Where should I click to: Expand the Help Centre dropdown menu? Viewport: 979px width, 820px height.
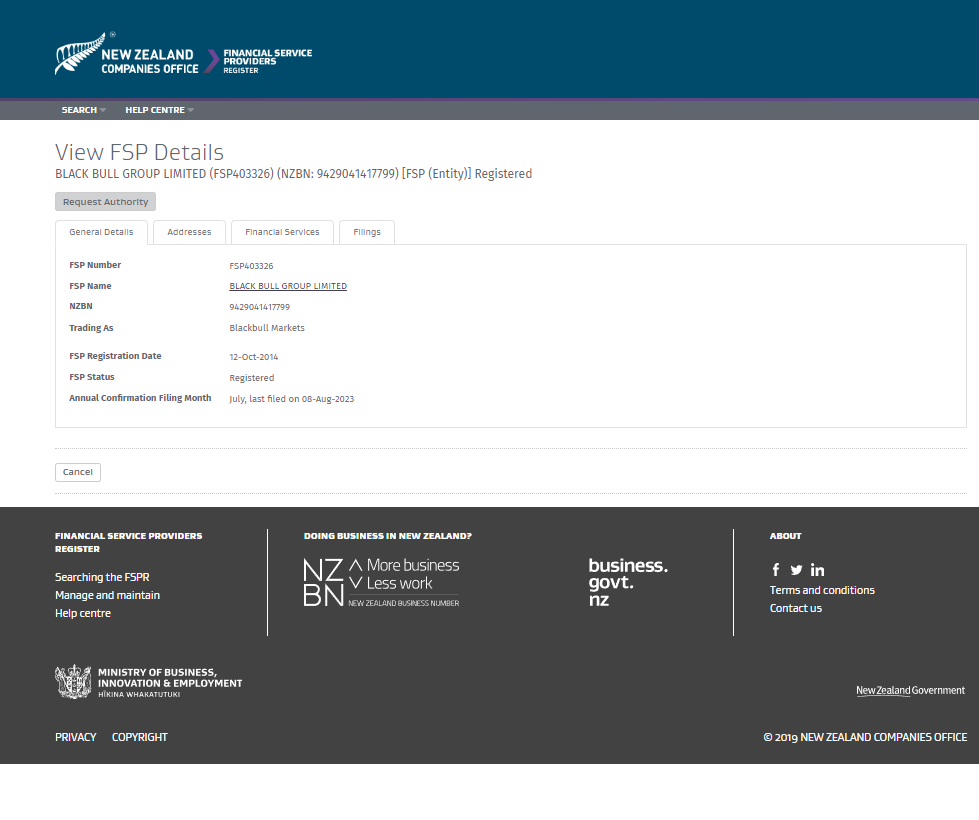(159, 110)
